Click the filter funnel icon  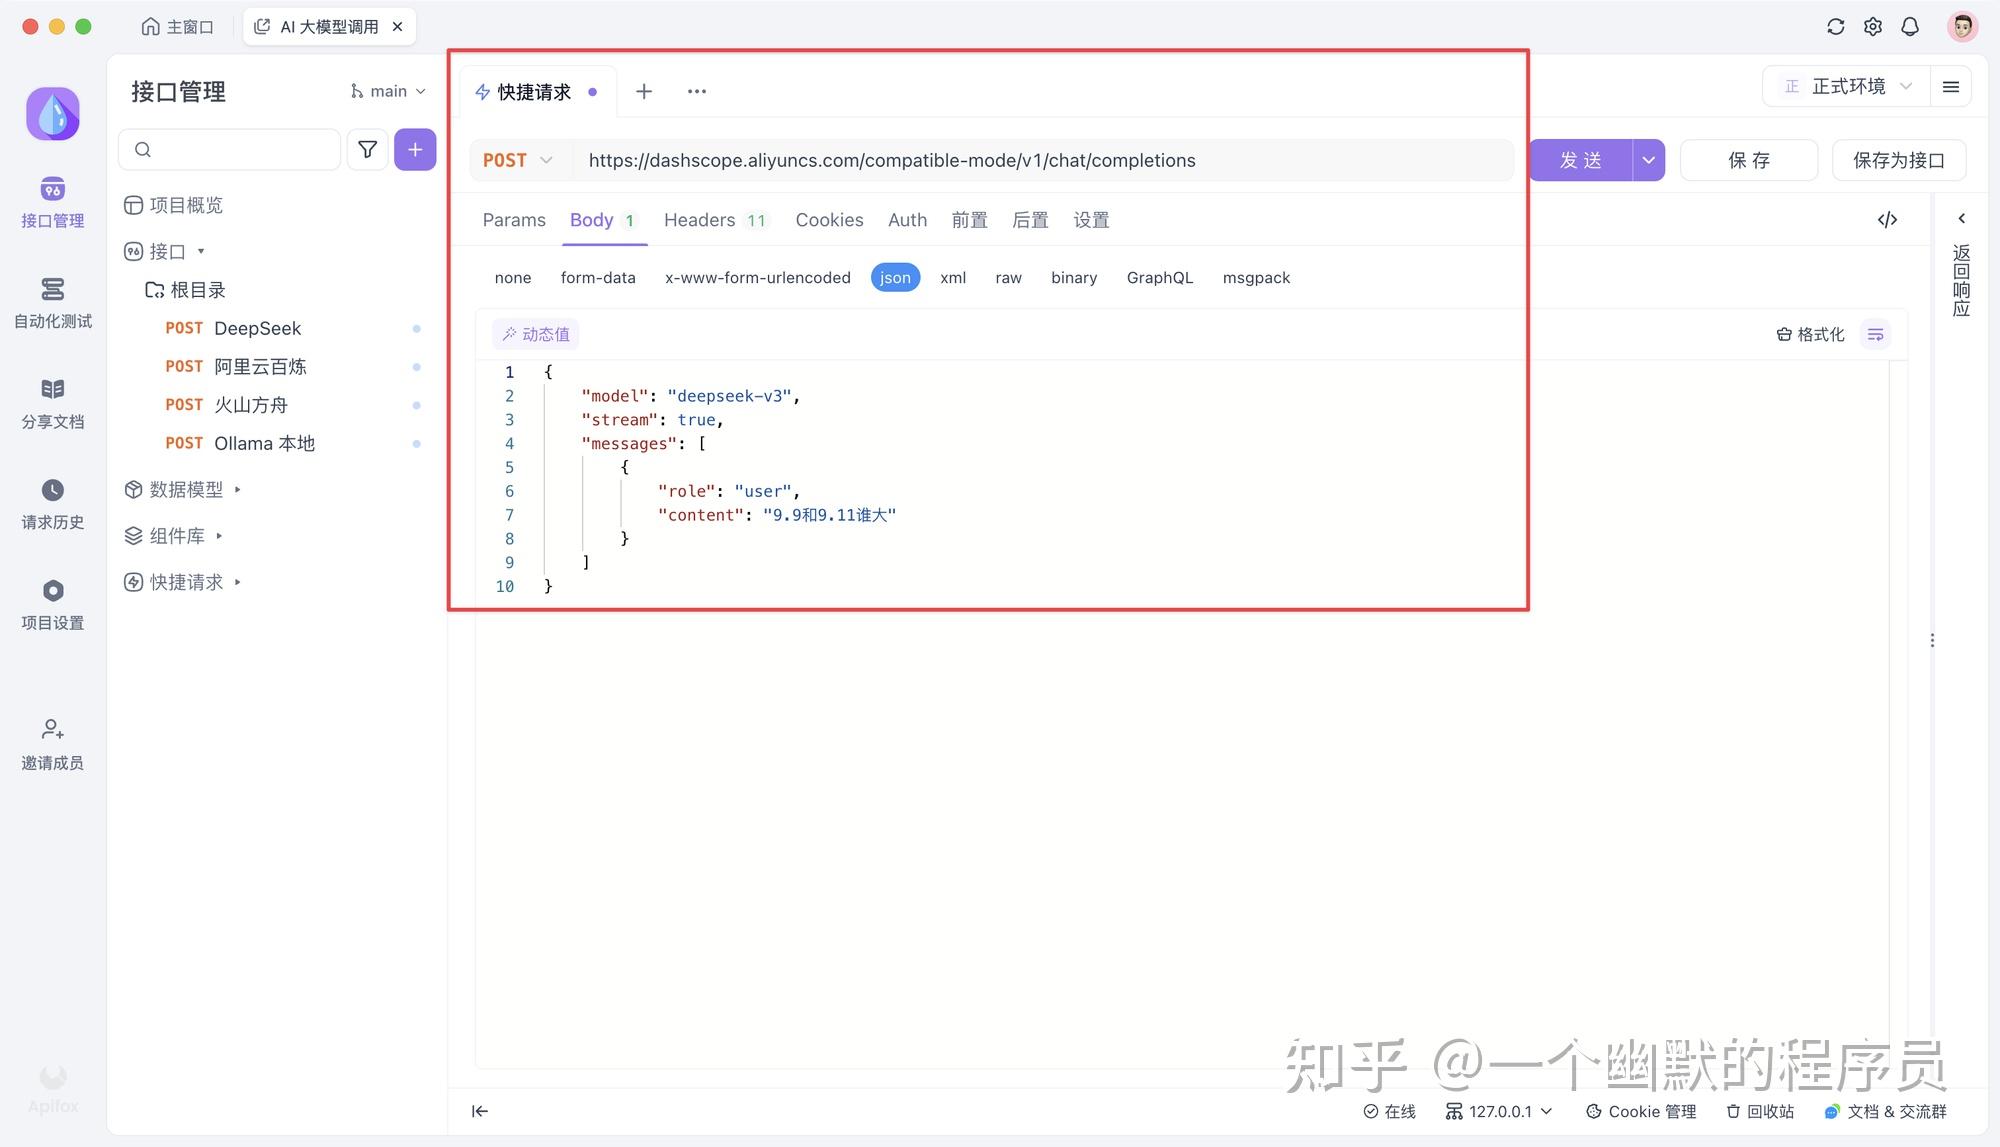[x=367, y=150]
